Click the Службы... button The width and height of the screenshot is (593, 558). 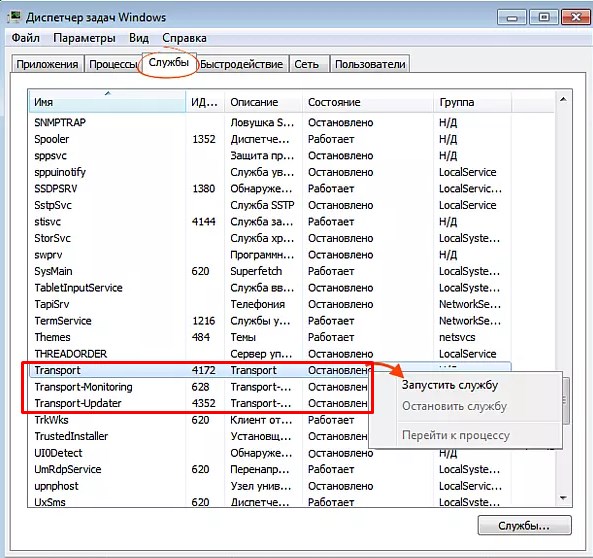(525, 525)
